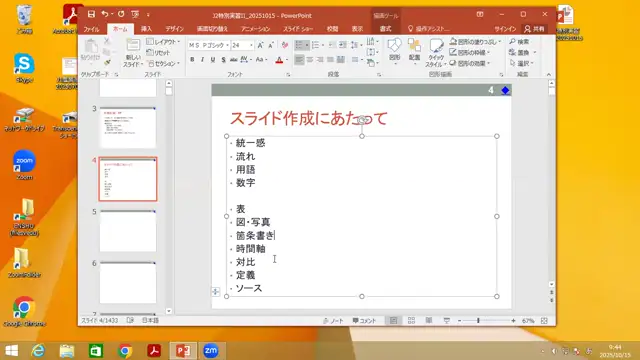640x360 pixels.
Task: Open spell check icon in status bar
Action: [130, 320]
